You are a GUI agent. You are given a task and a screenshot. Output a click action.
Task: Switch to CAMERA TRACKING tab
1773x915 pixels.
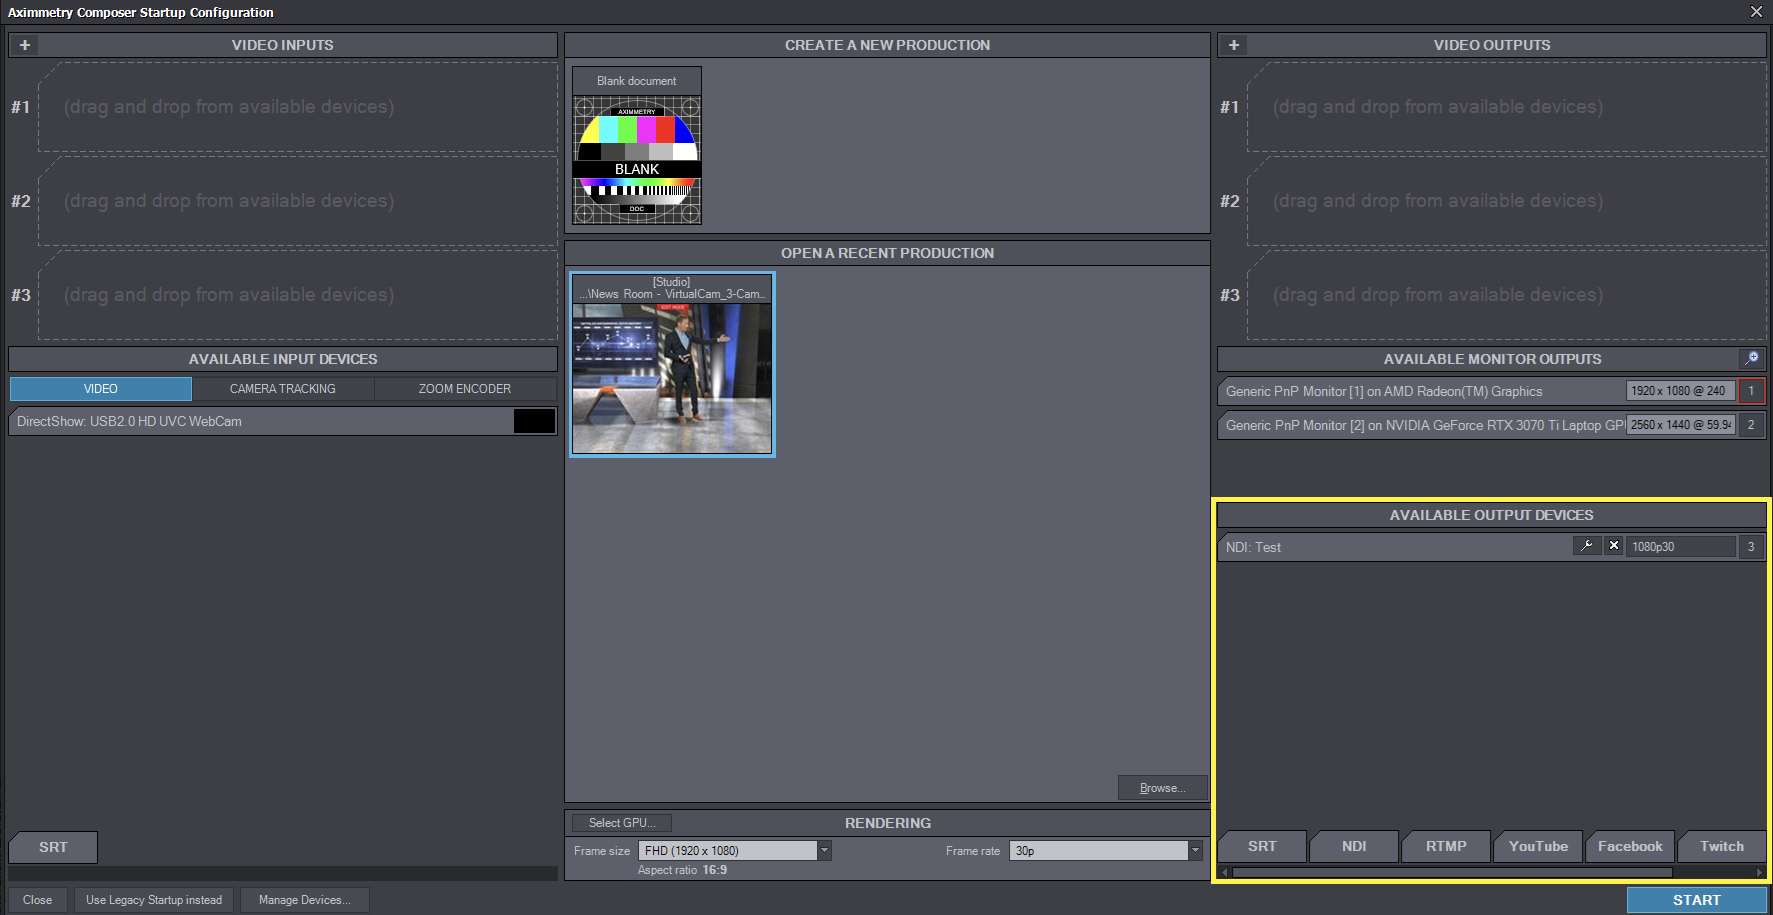tap(283, 389)
